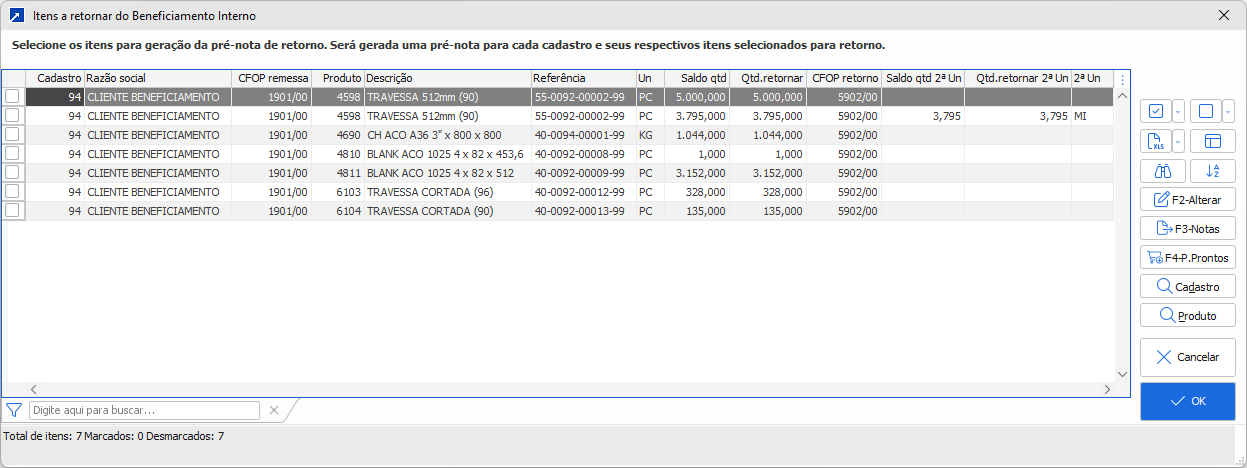
Task: Expand the mark all dropdown arrow
Action: click(1178, 111)
